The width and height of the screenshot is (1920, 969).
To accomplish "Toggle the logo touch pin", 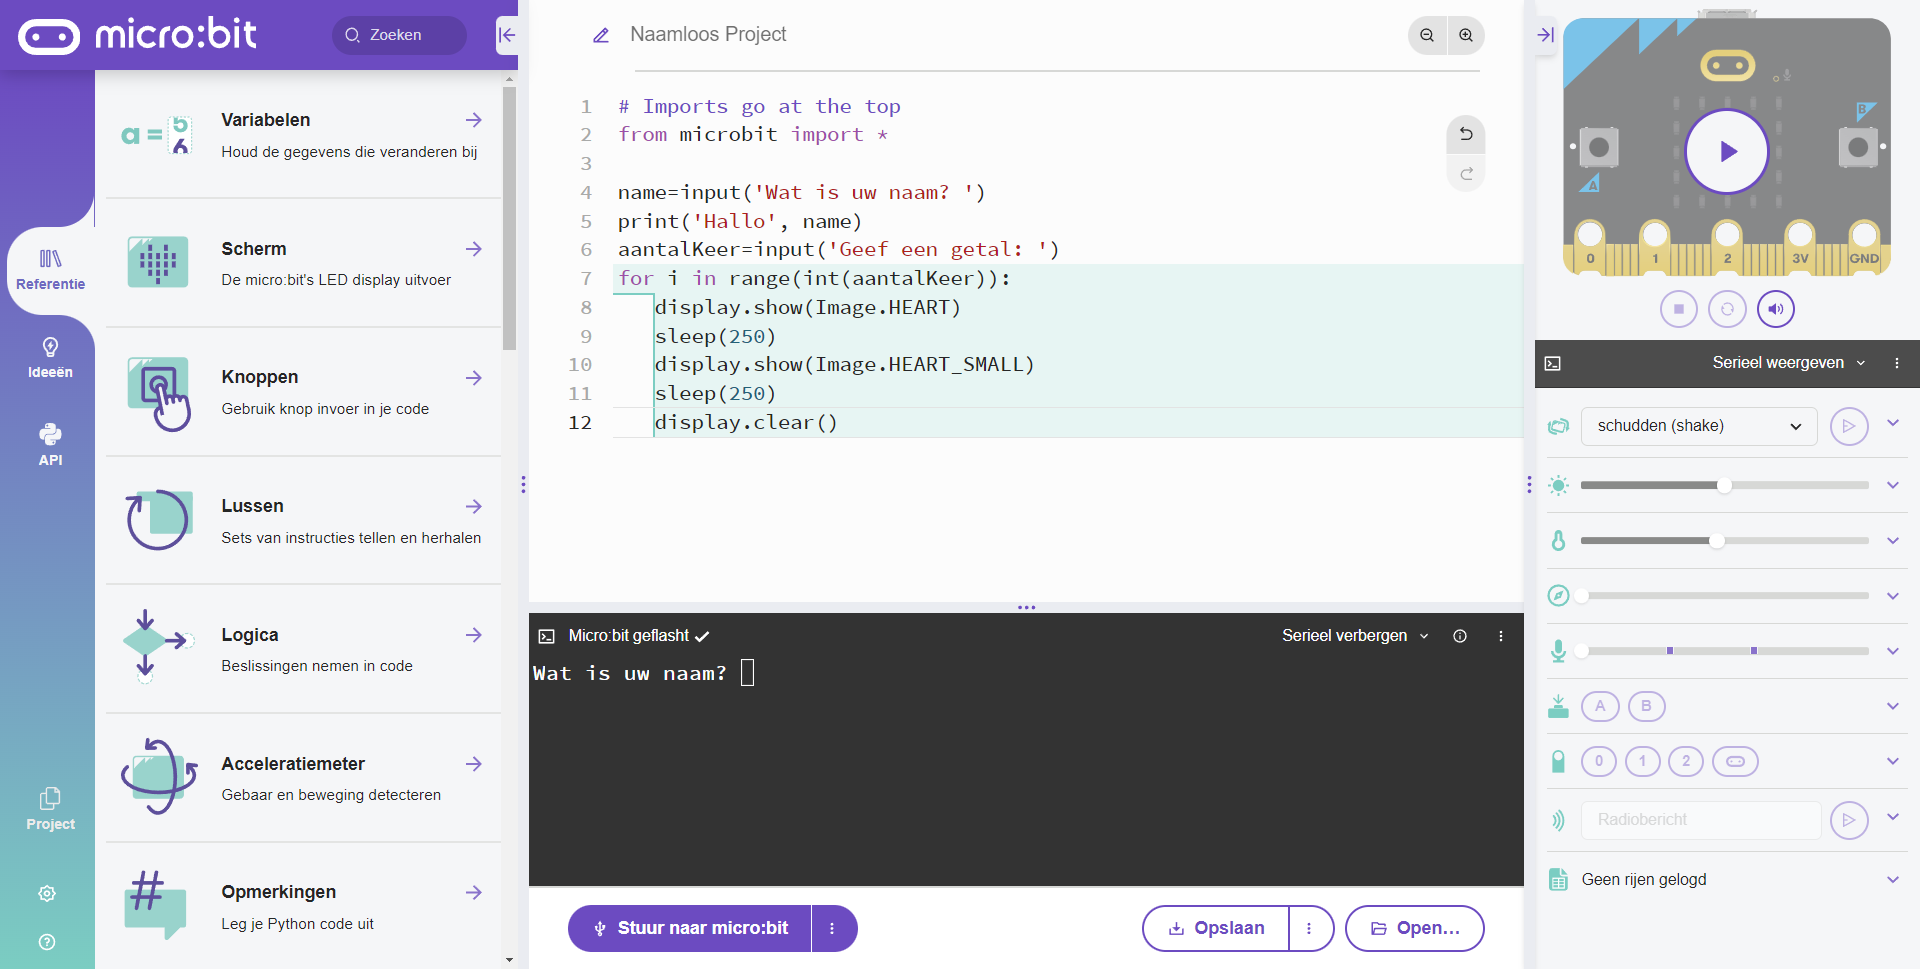I will pyautogui.click(x=1735, y=761).
